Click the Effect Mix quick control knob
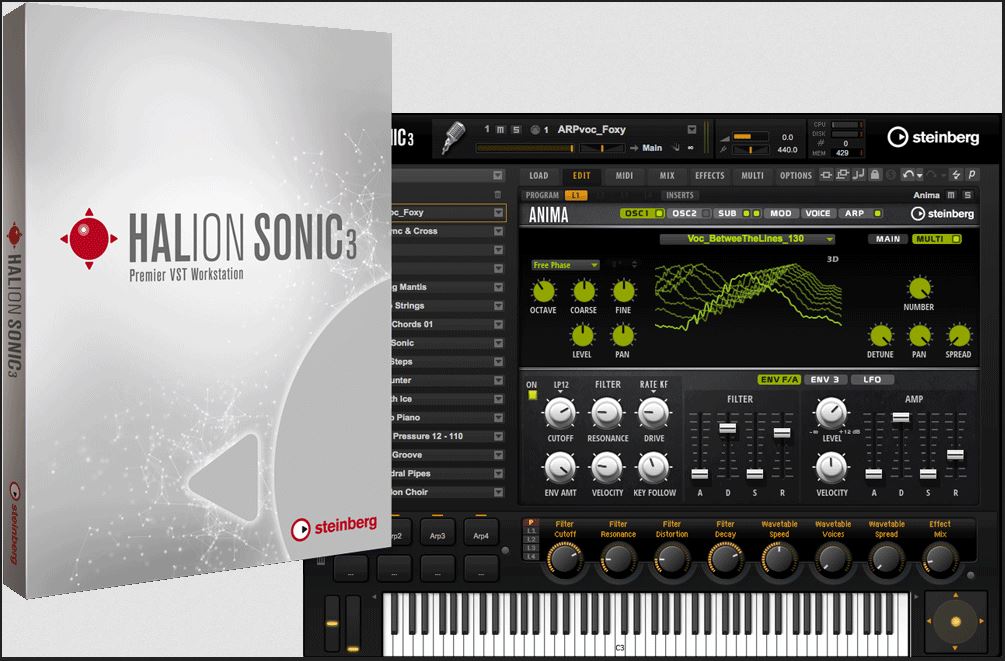The width and height of the screenshot is (1005, 661). coord(940,559)
